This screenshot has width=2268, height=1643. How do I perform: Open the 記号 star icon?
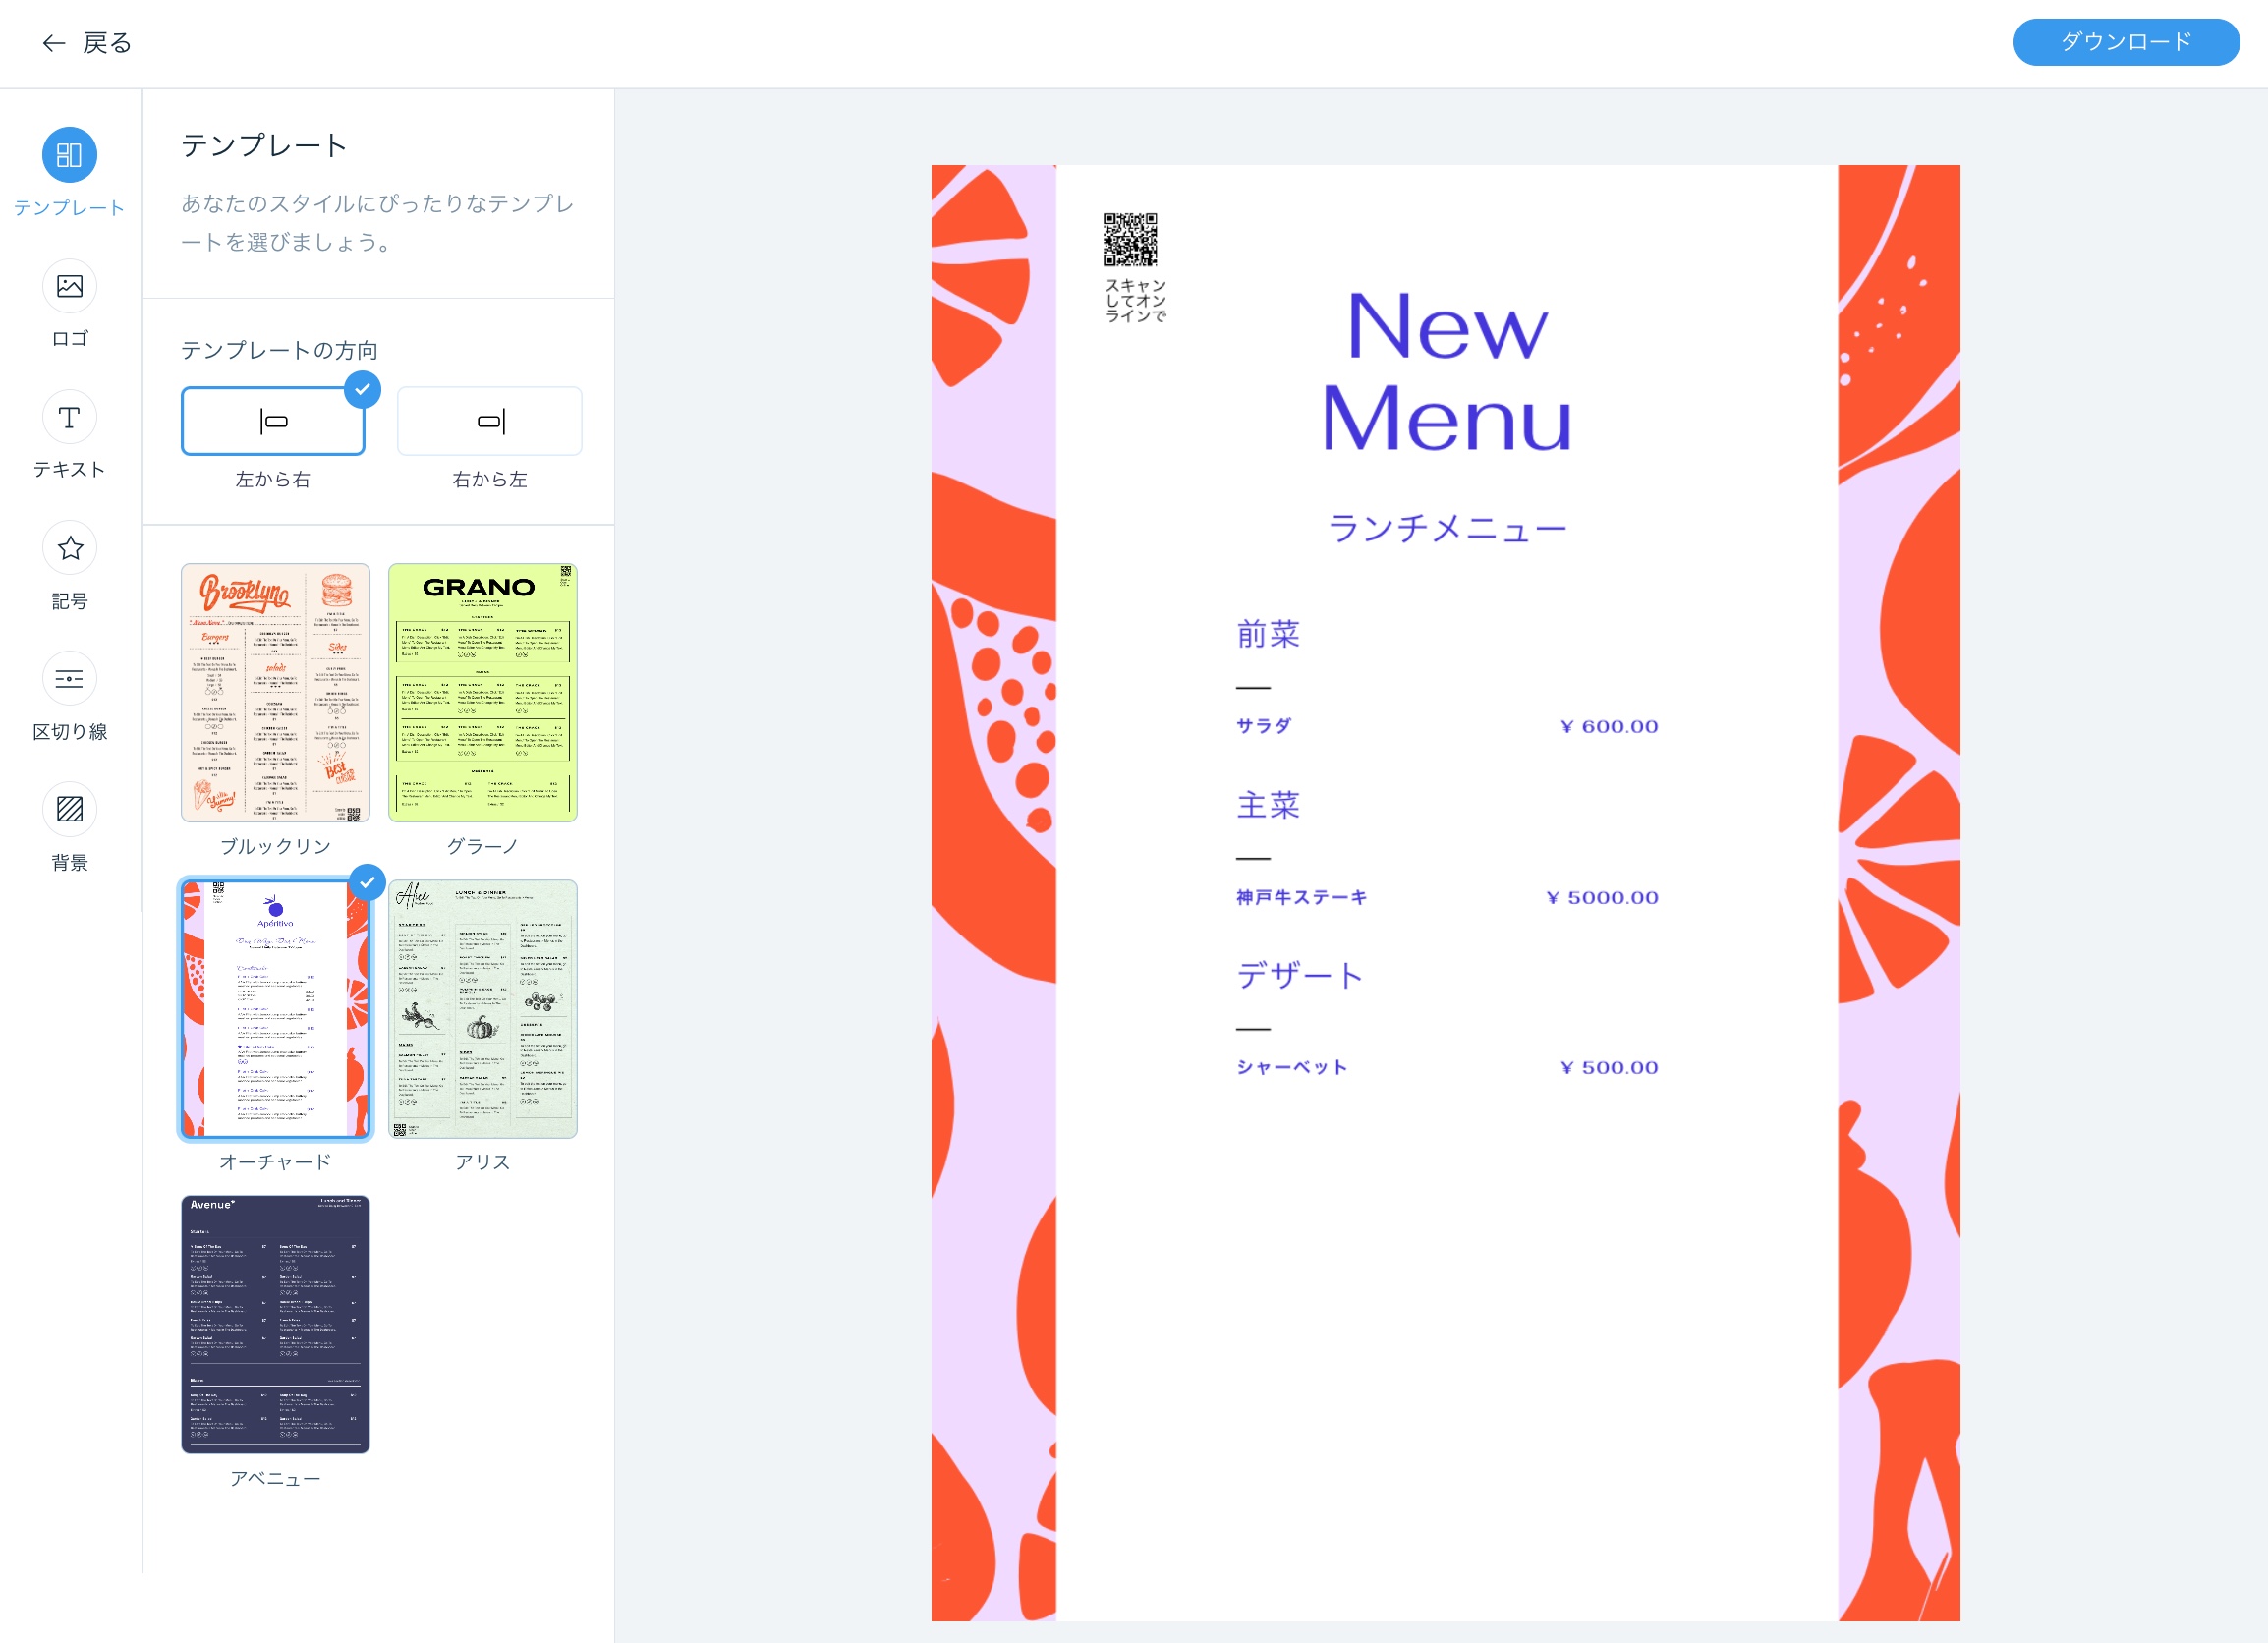coord(69,548)
